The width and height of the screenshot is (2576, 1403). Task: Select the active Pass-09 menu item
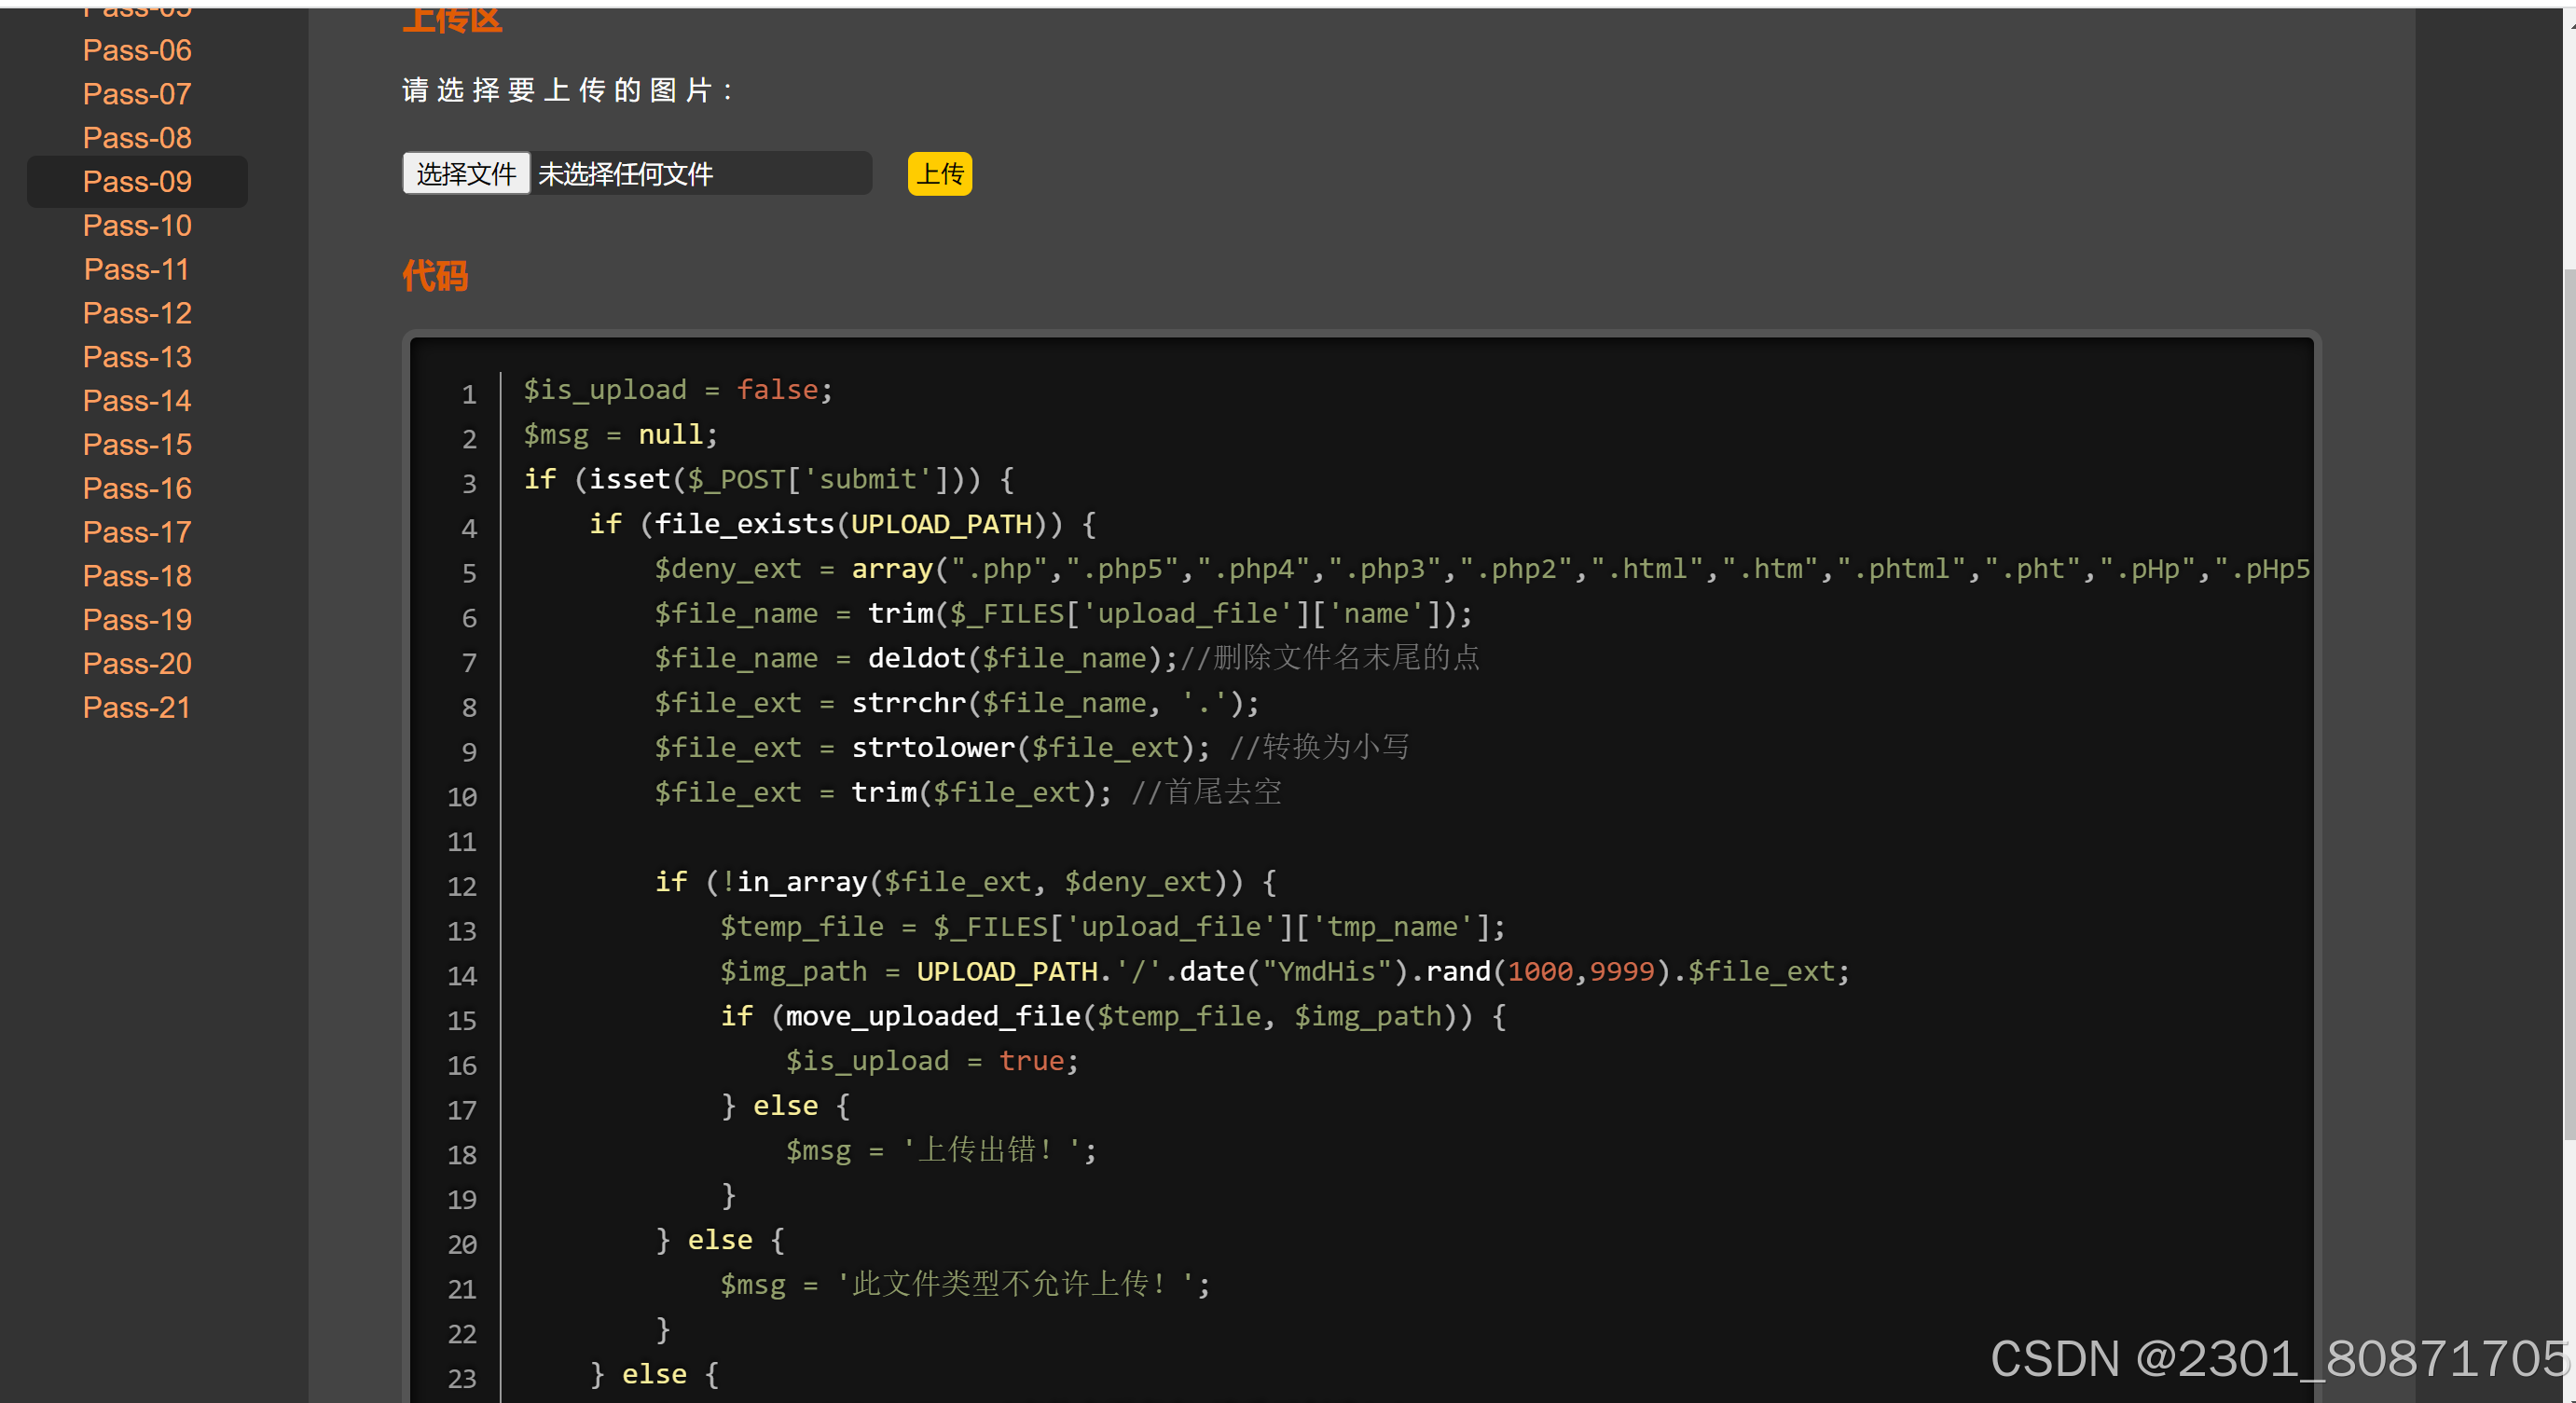point(137,182)
